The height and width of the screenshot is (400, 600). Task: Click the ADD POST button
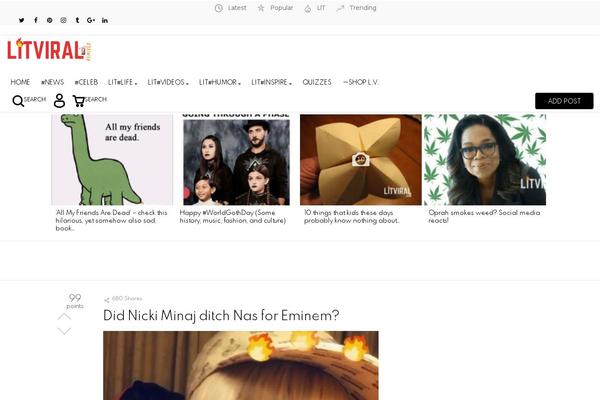coord(564,101)
